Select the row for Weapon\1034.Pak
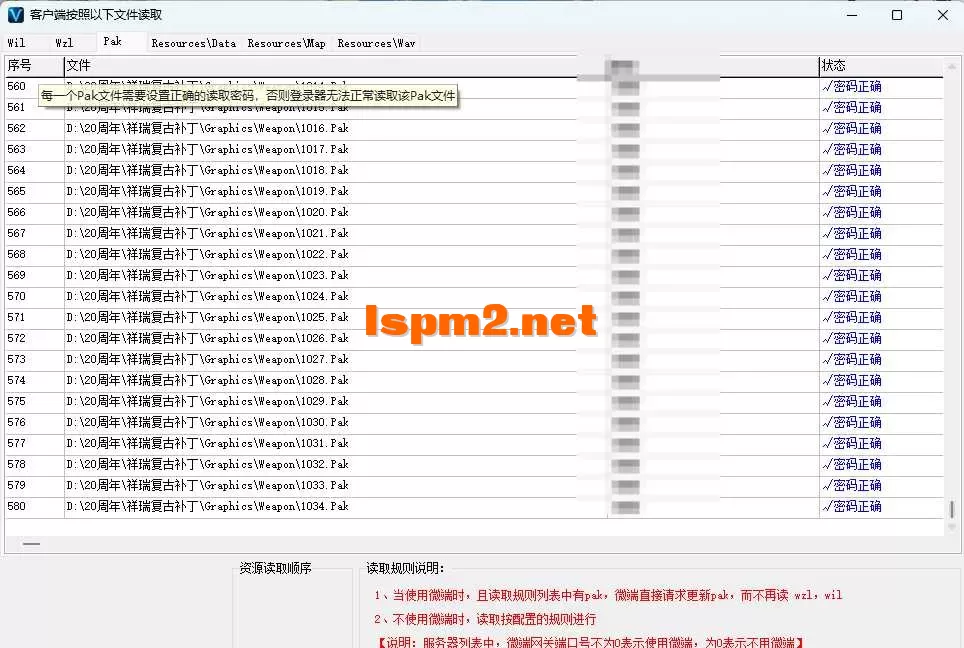 [x=473, y=507]
